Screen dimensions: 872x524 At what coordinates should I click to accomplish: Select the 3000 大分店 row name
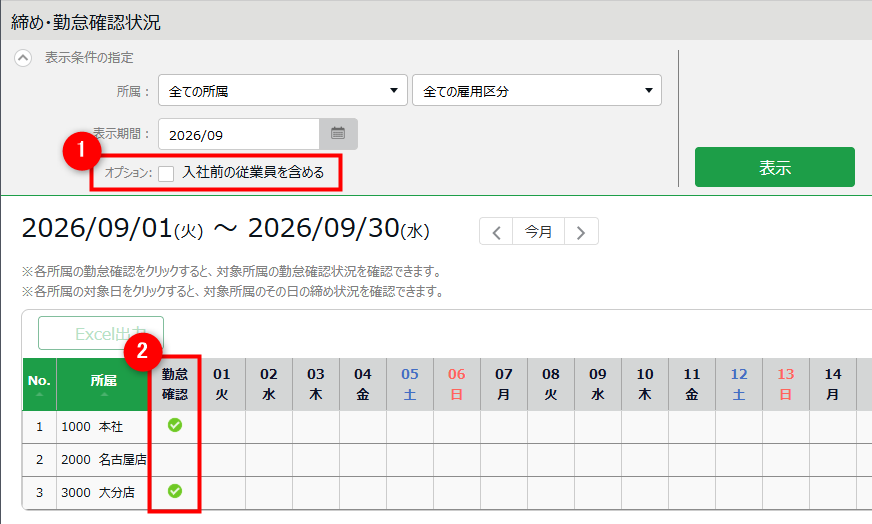point(98,492)
